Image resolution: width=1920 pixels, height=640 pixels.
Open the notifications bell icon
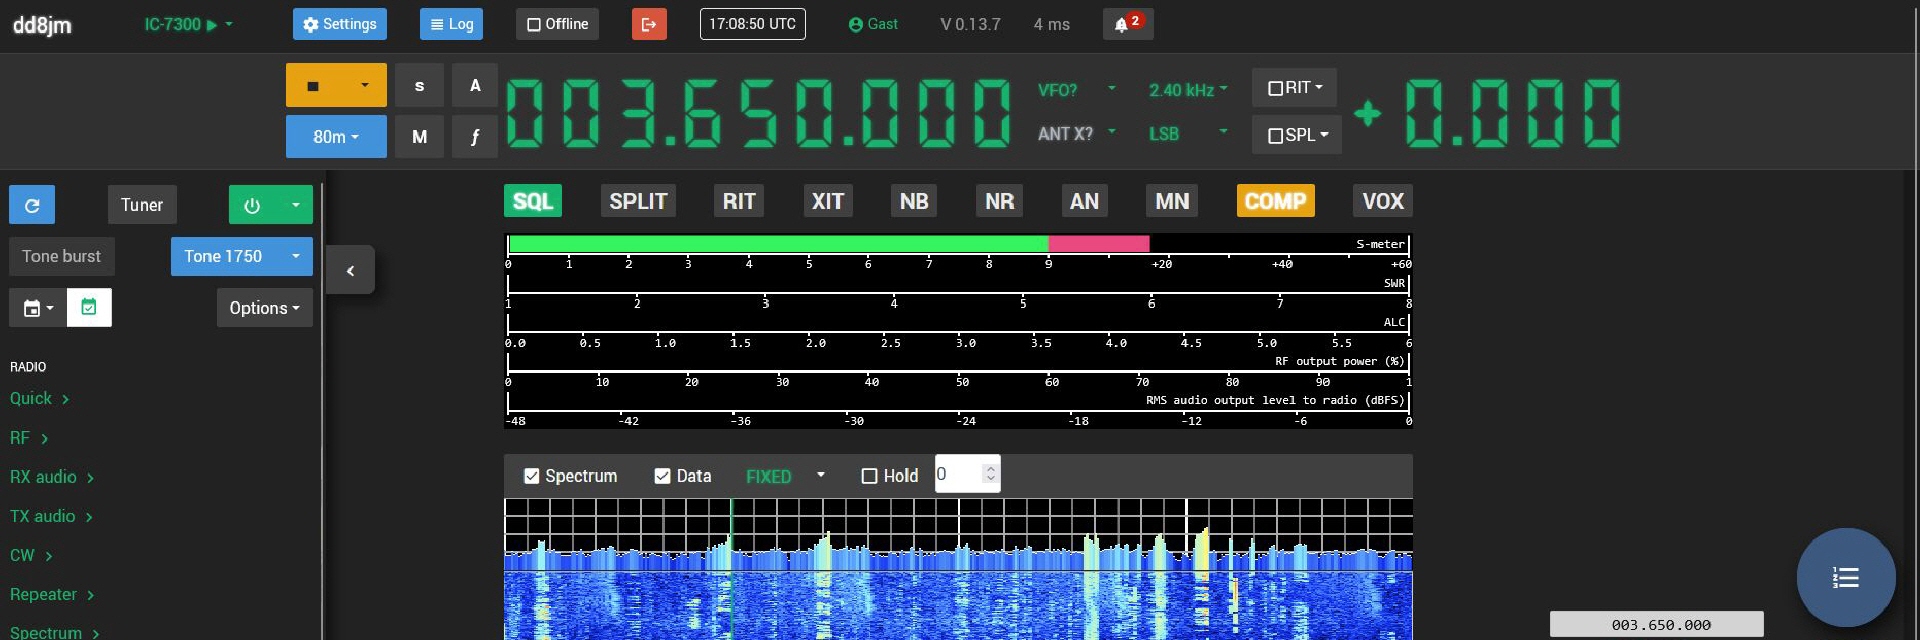pyautogui.click(x=1127, y=24)
